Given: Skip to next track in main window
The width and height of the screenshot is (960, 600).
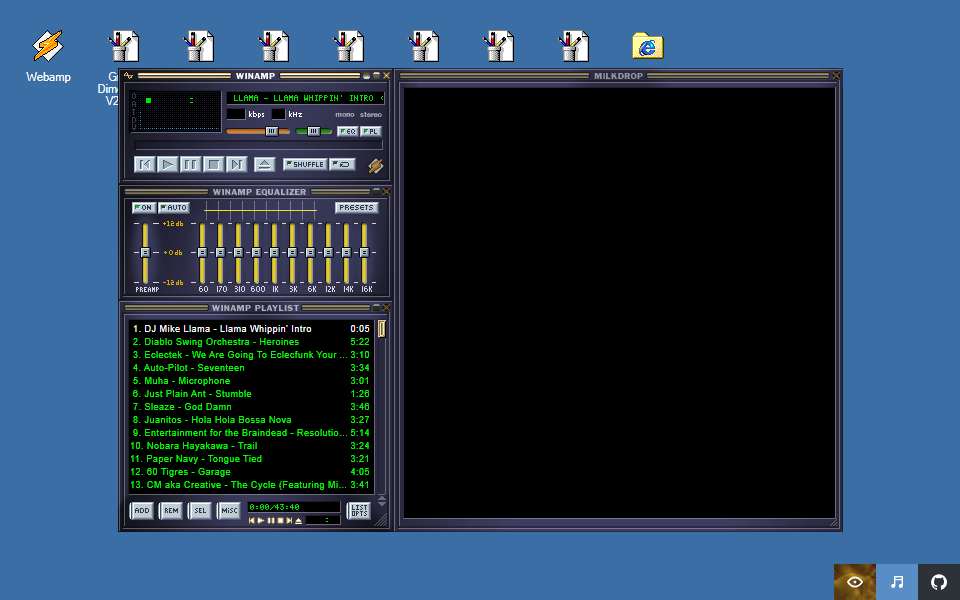Looking at the screenshot, I should (236, 165).
